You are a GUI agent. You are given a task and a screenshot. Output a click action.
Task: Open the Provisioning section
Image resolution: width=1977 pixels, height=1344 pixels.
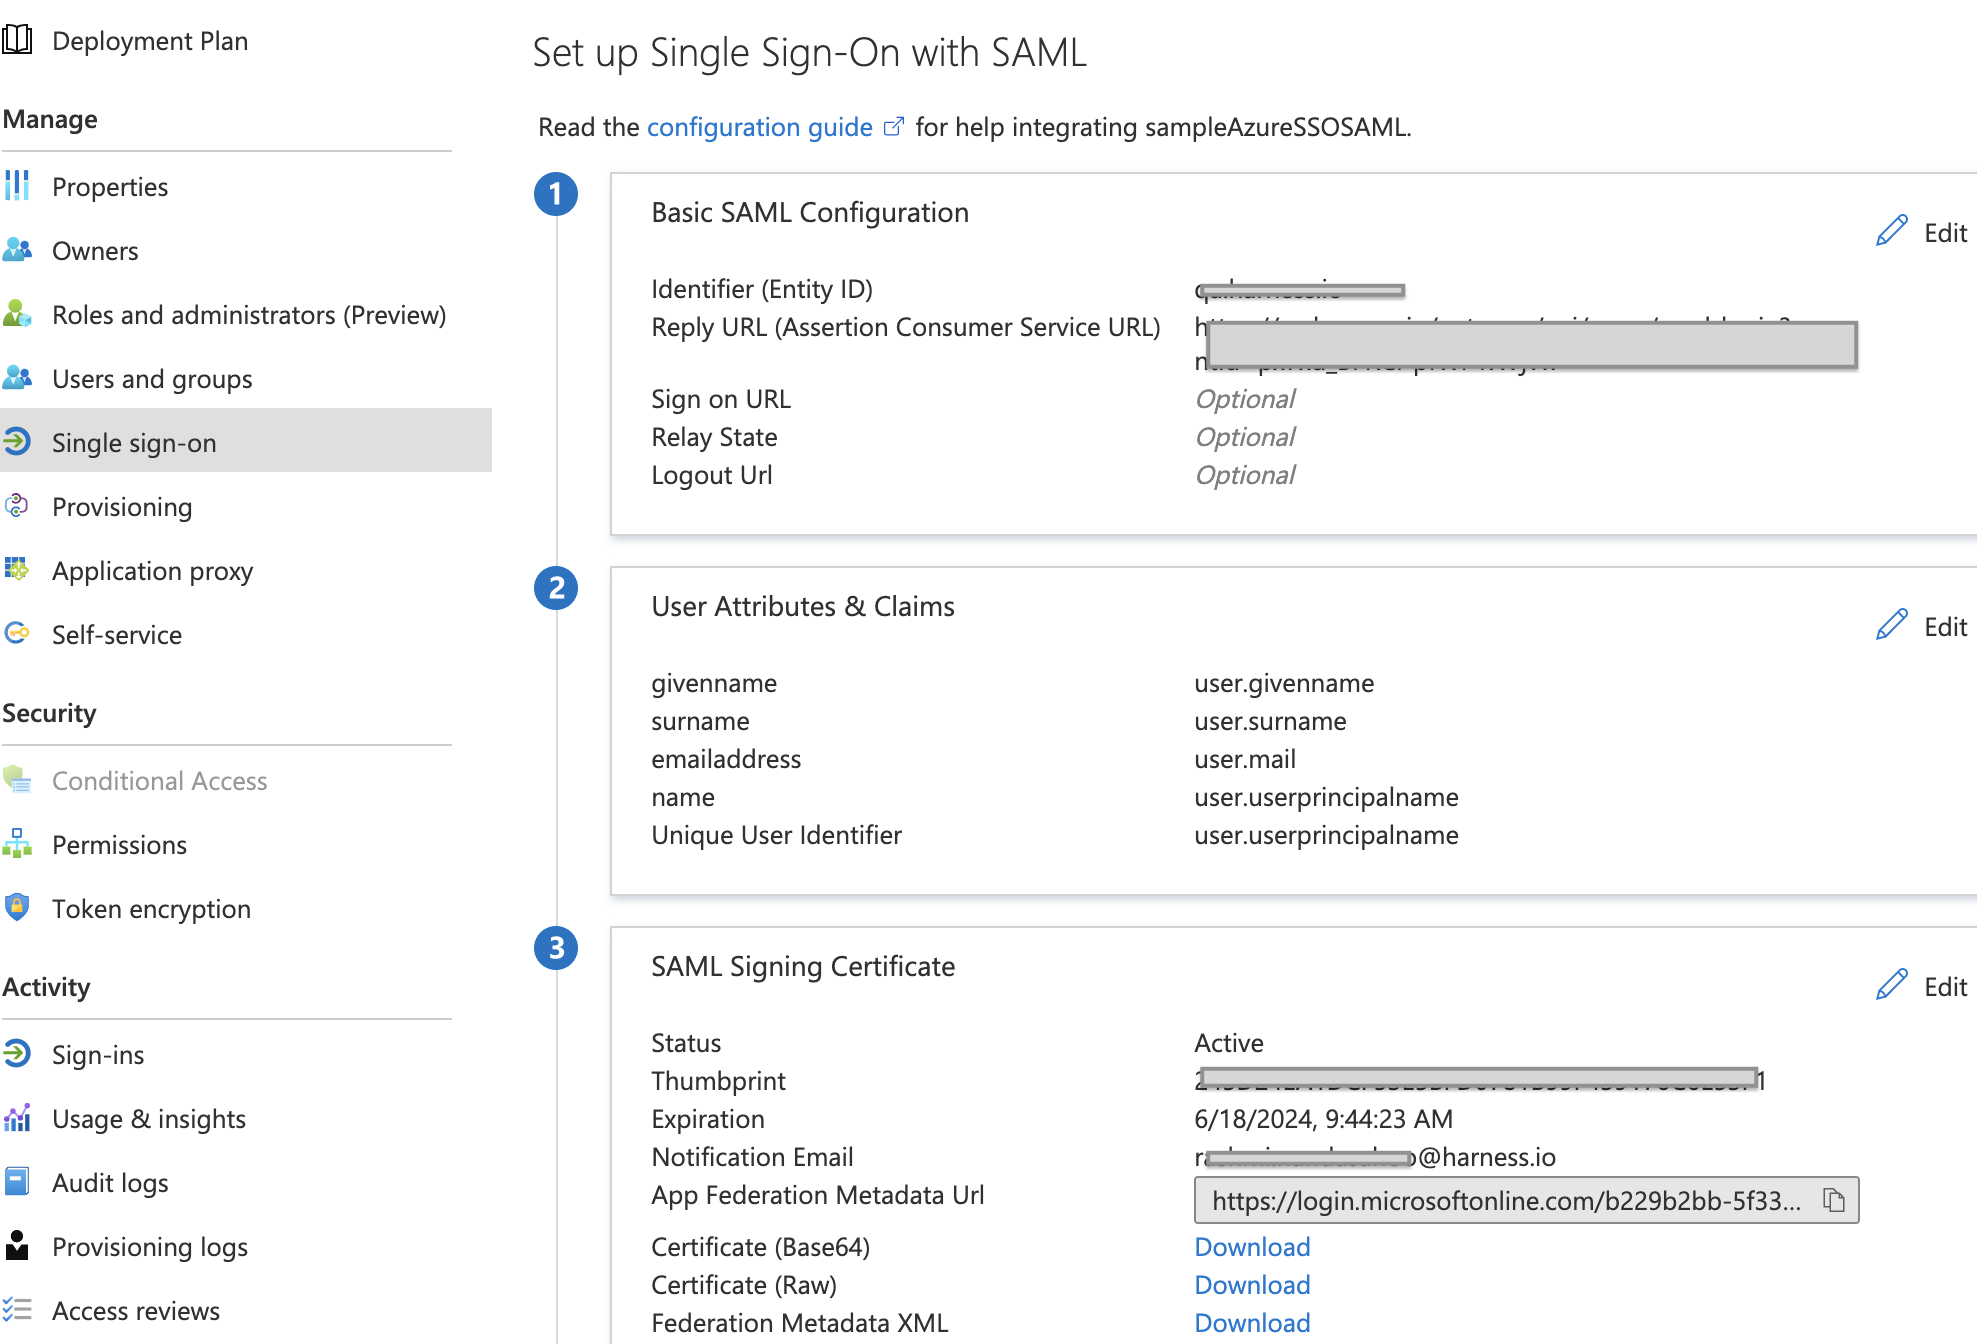click(x=122, y=506)
